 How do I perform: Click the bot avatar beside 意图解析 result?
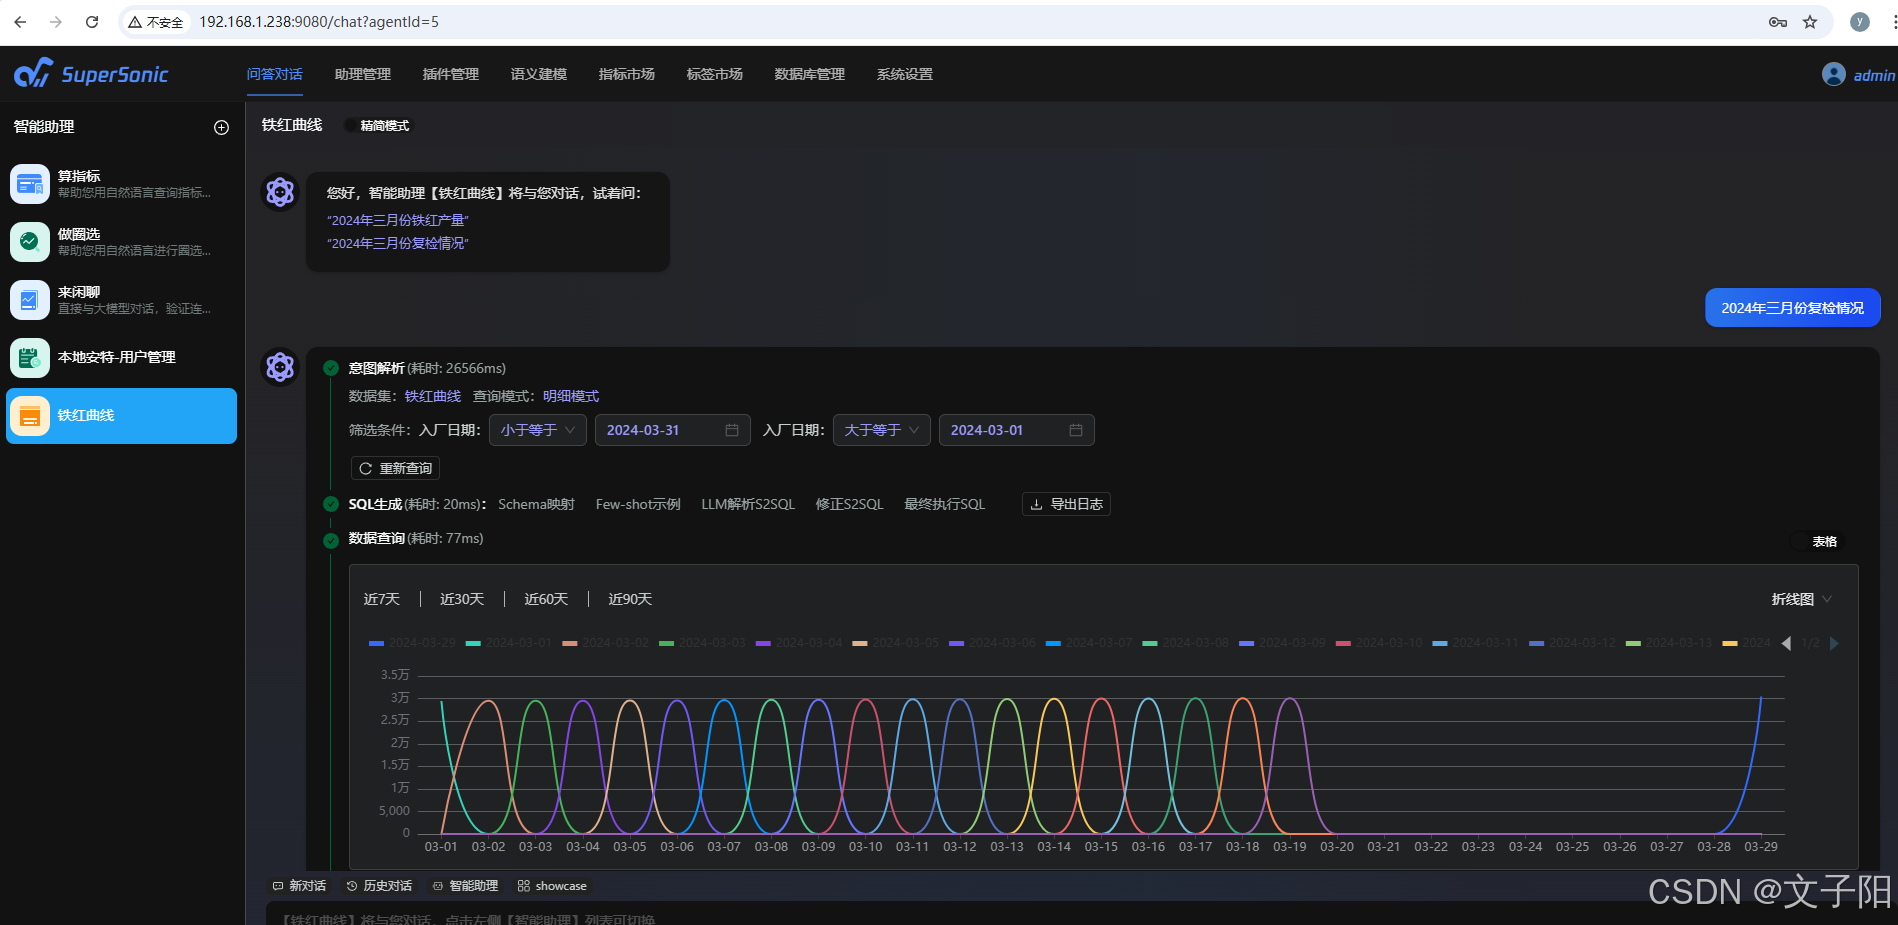coord(280,367)
